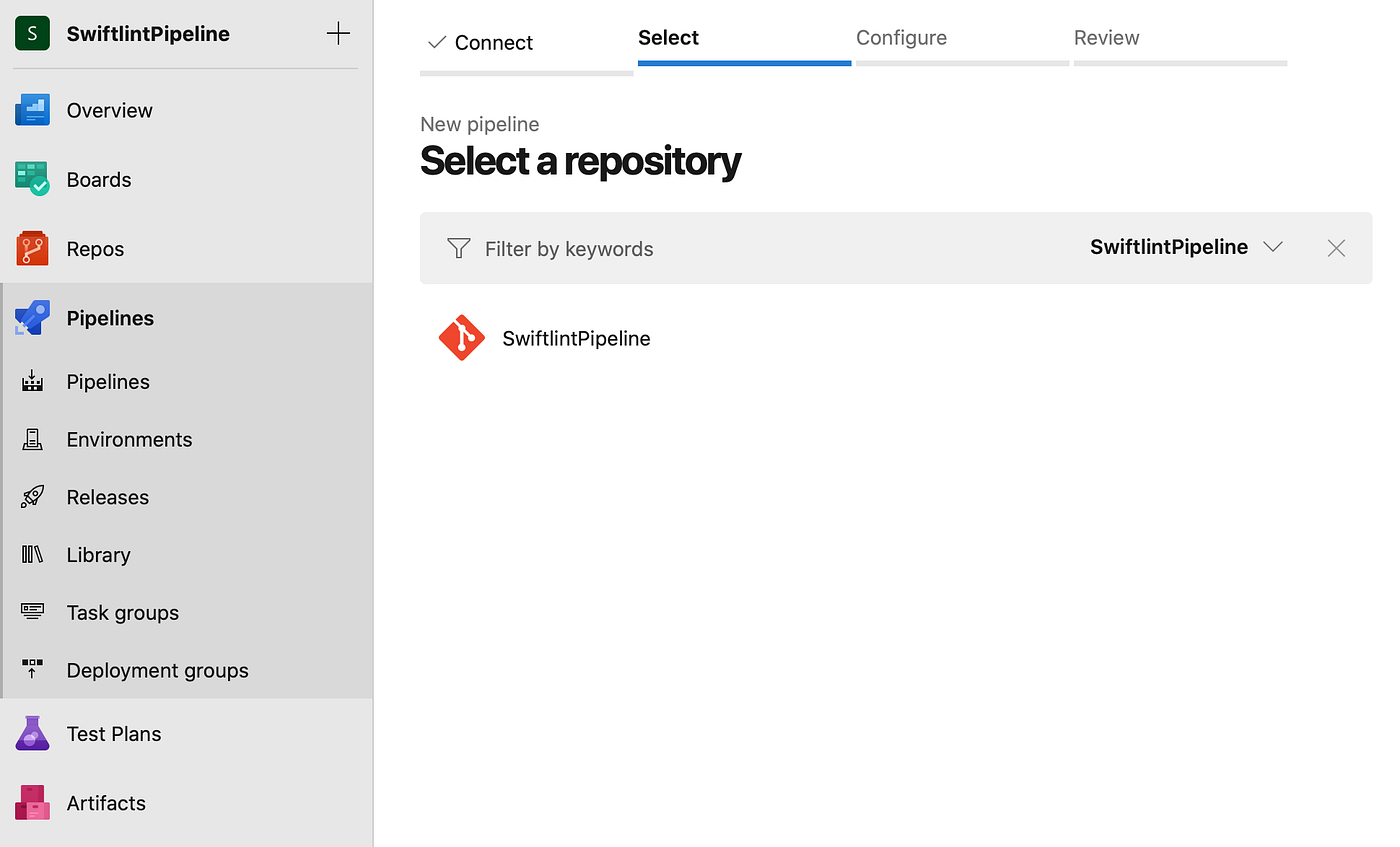Viewport: 1400px width, 847px height.
Task: Click the Overview icon in sidebar
Action: coord(32,110)
